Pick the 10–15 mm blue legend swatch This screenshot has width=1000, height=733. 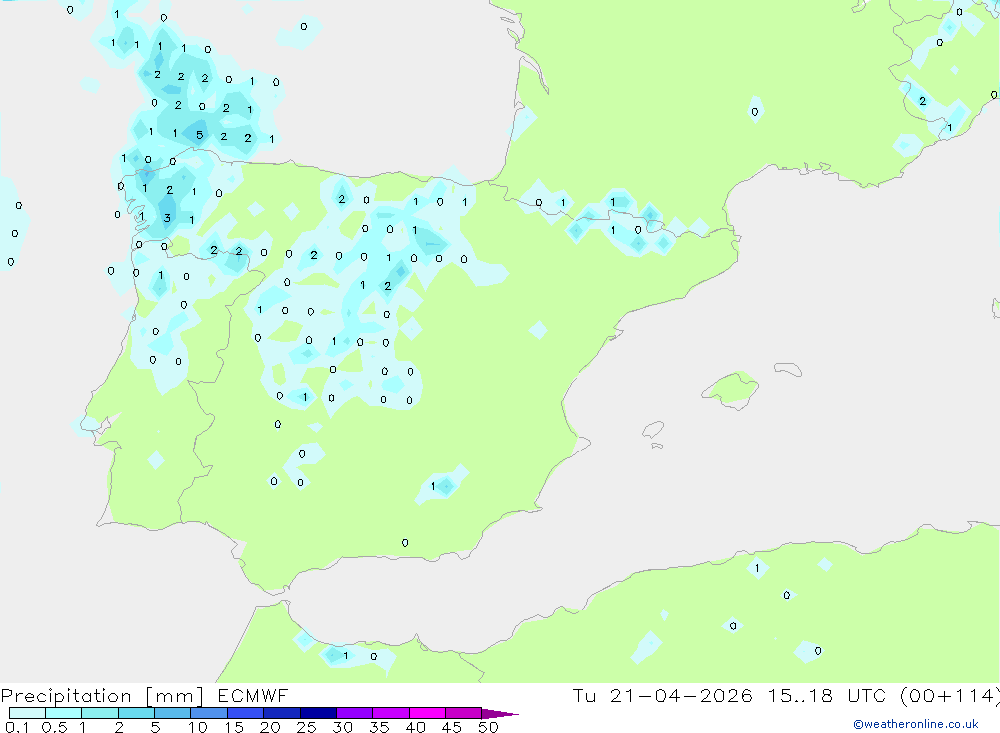point(209,713)
